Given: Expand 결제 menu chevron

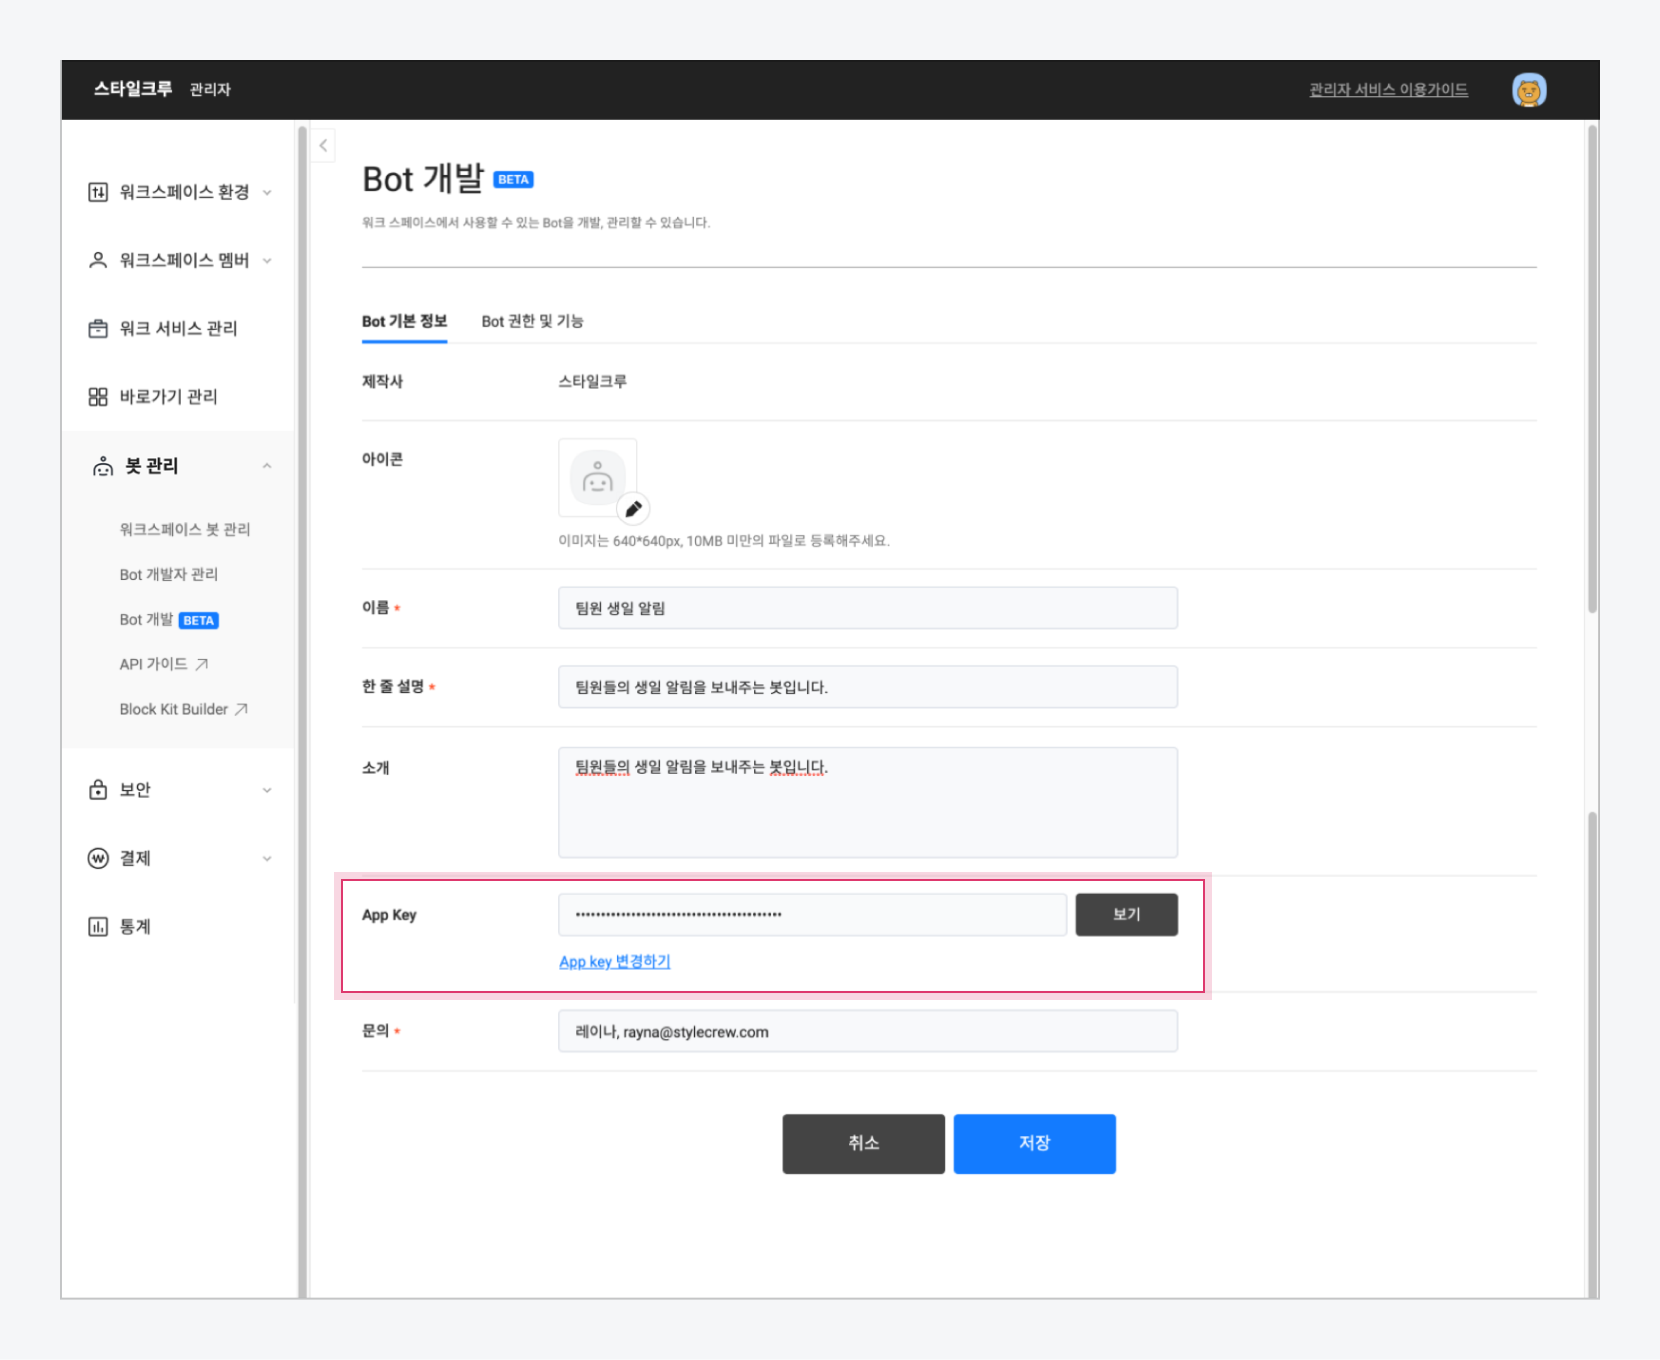Looking at the screenshot, I should pos(267,858).
